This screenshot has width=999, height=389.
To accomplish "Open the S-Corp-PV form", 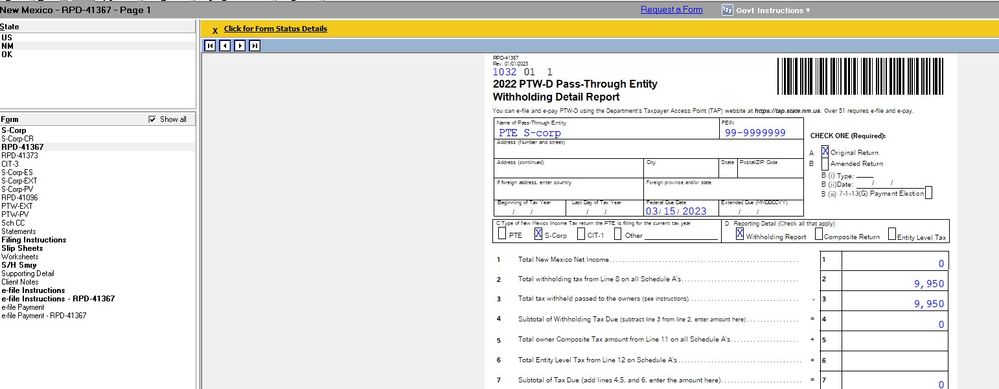I will (x=97, y=189).
